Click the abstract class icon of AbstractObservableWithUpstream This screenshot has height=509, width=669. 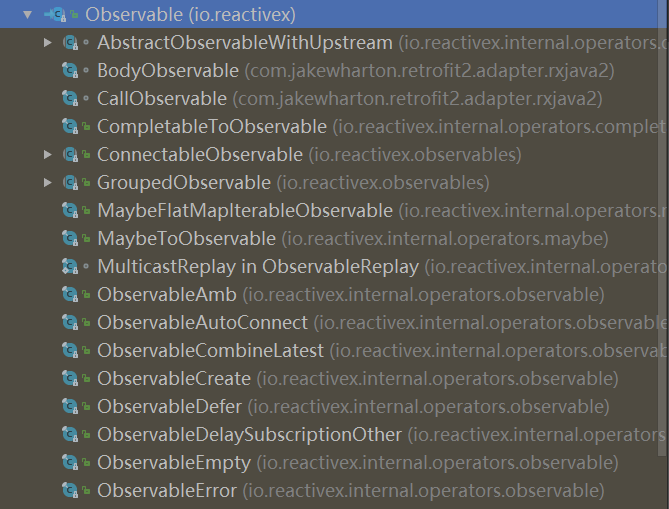point(70,43)
